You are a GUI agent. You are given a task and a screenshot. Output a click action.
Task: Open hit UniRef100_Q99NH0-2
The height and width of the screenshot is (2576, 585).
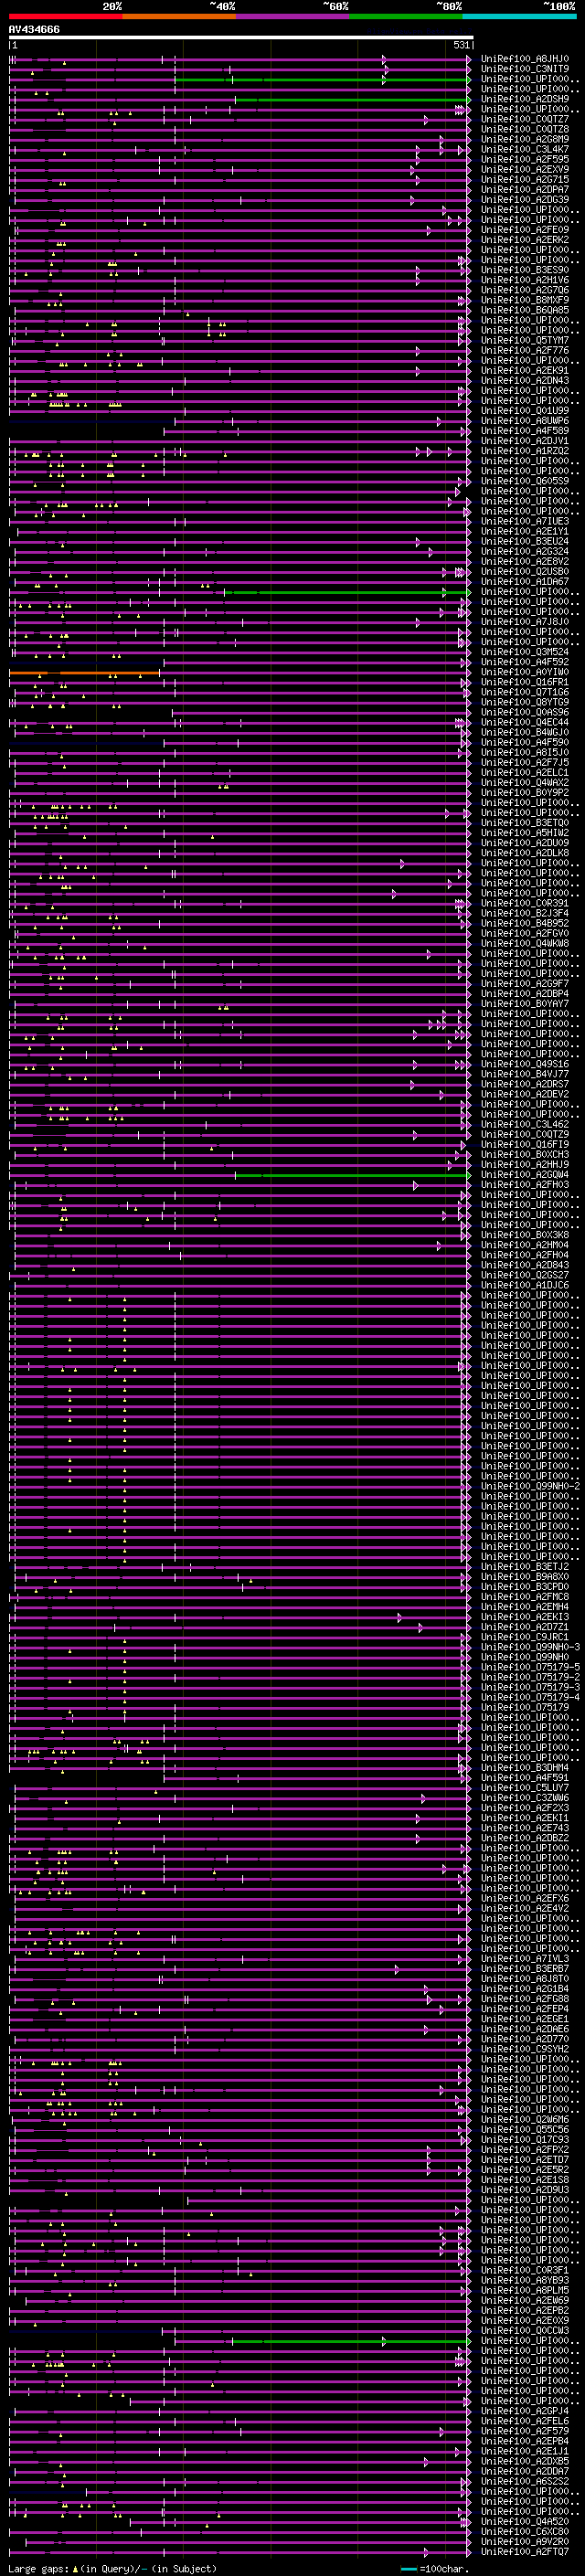pos(530,1487)
